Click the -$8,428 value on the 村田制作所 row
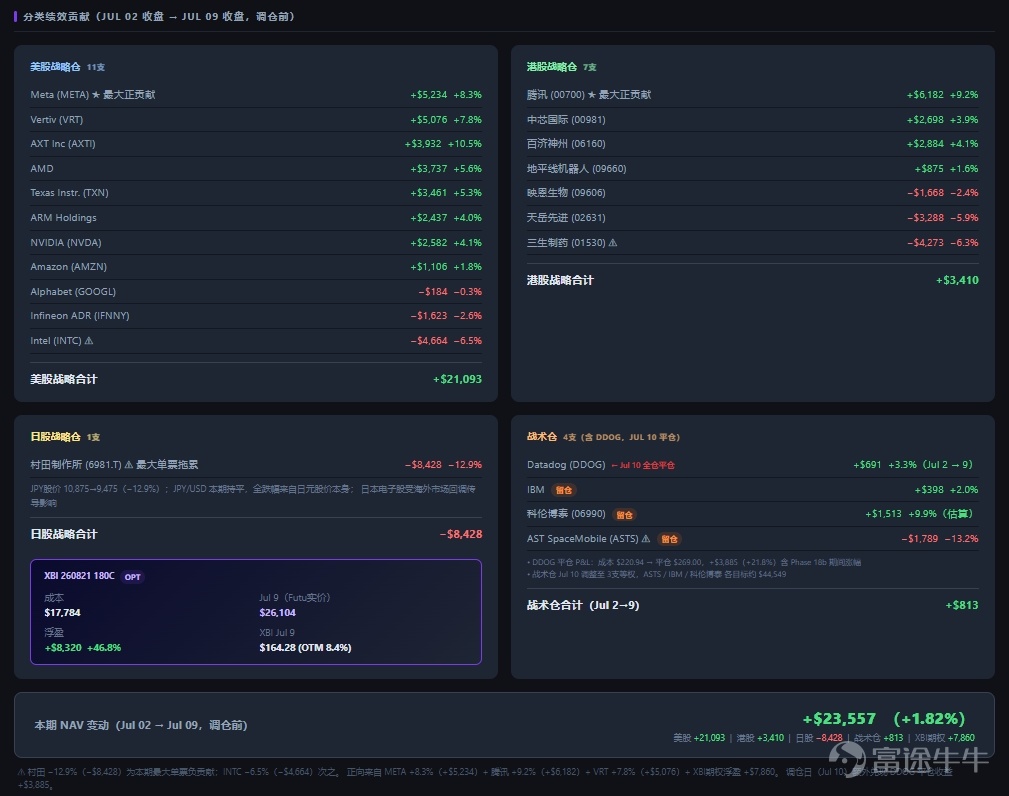1009x796 pixels. [423, 465]
